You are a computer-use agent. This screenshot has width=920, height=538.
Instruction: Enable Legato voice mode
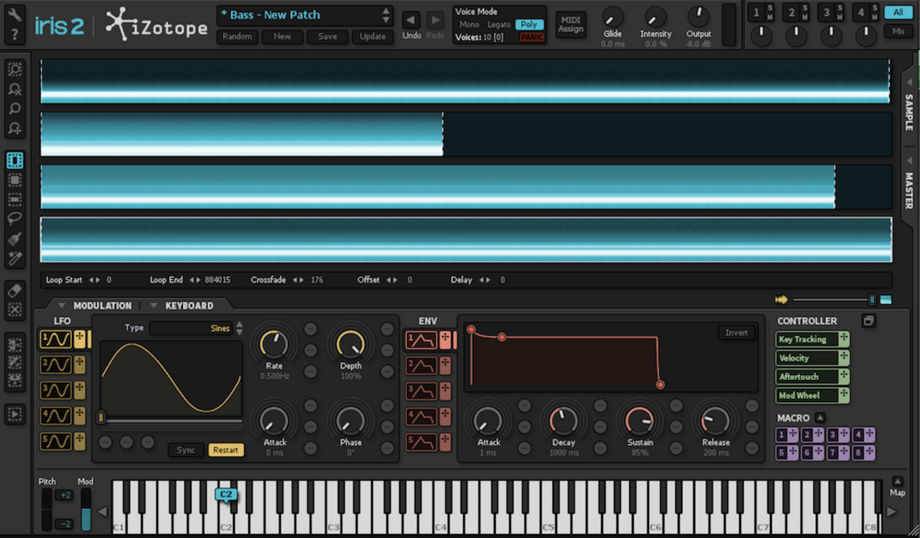coord(498,24)
